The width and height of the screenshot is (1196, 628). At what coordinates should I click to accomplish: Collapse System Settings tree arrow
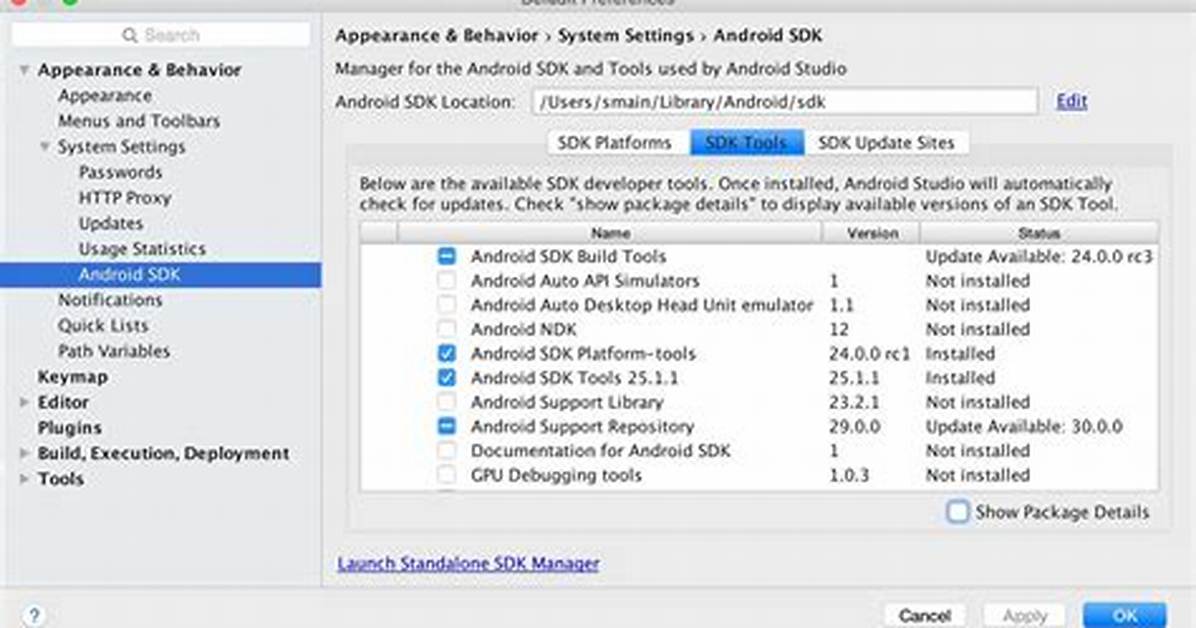[x=45, y=147]
